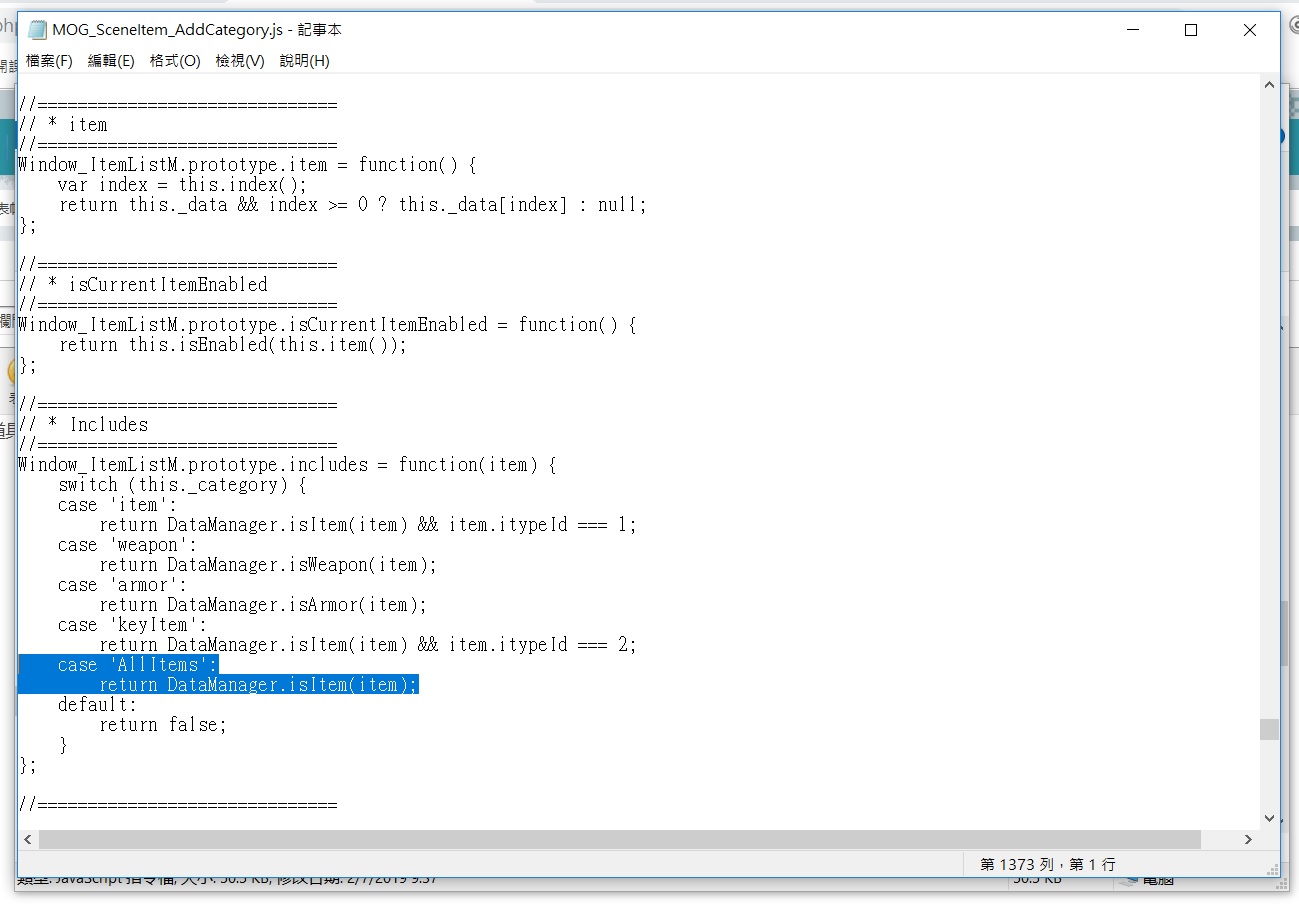Click the status bar text "第 1373 列，第 1 行"
Image resolution: width=1299 pixels, height=909 pixels.
pos(1047,864)
